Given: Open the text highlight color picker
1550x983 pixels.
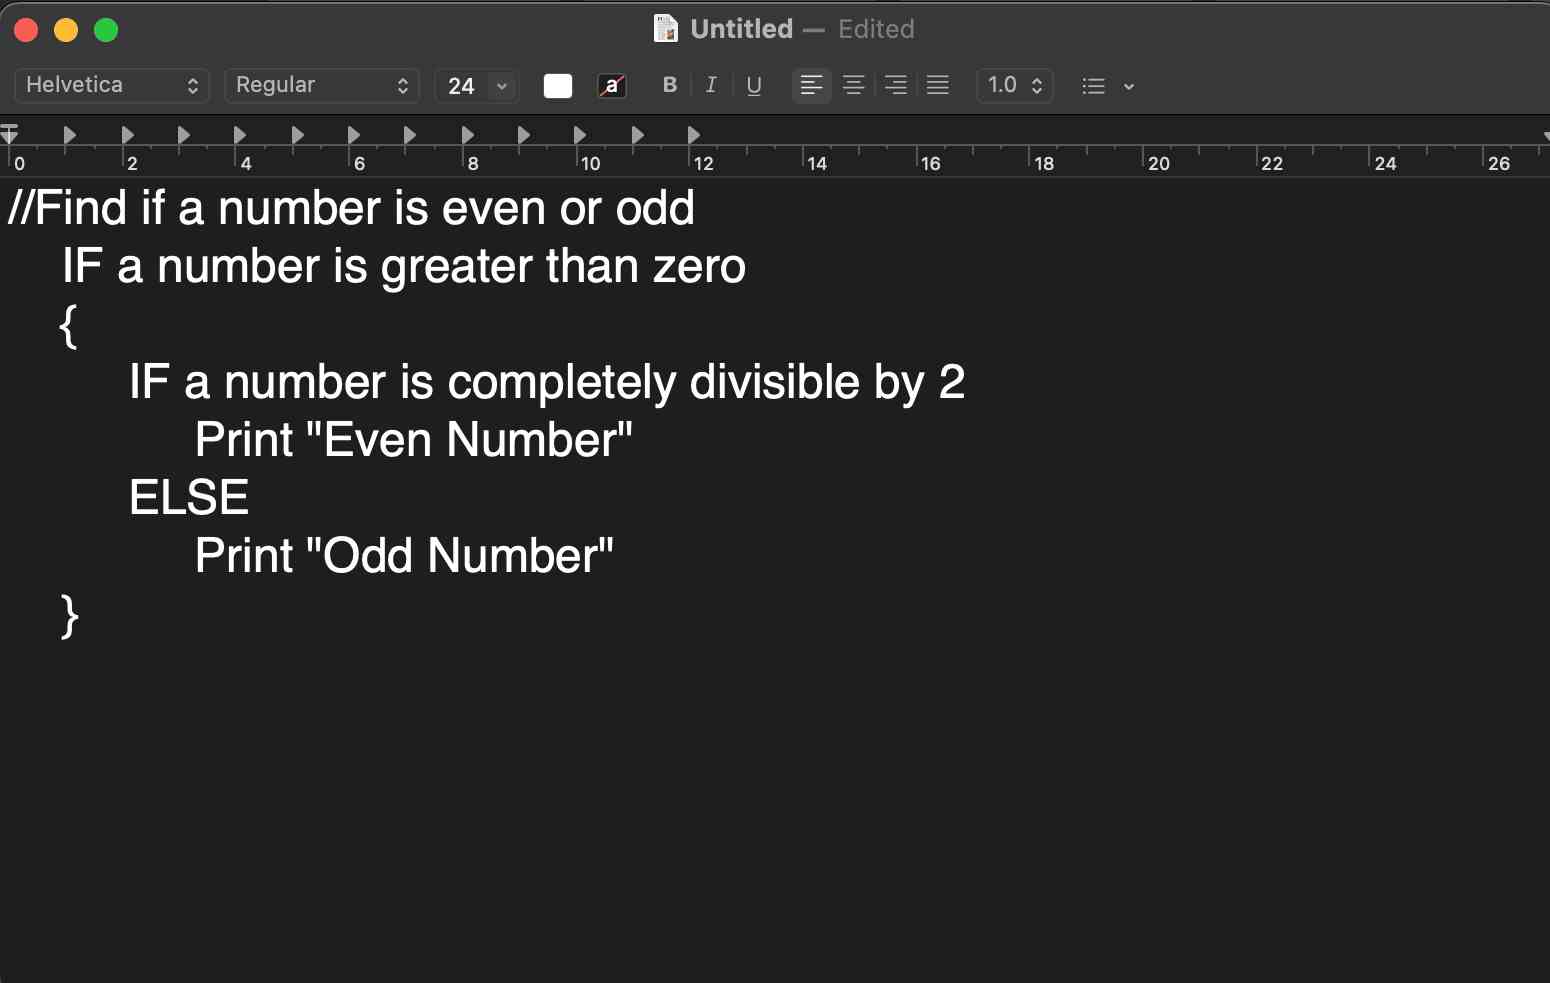Looking at the screenshot, I should [612, 86].
